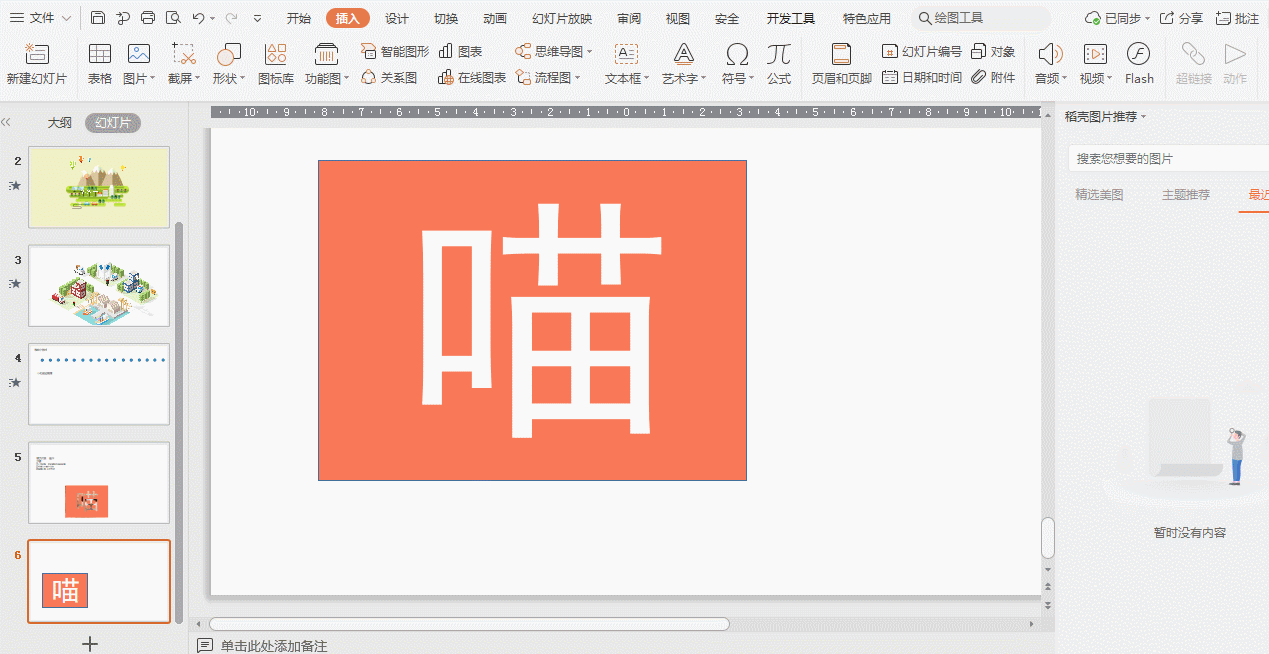Insert a Chart (图表)
This screenshot has height=654, width=1269.
click(x=461, y=51)
